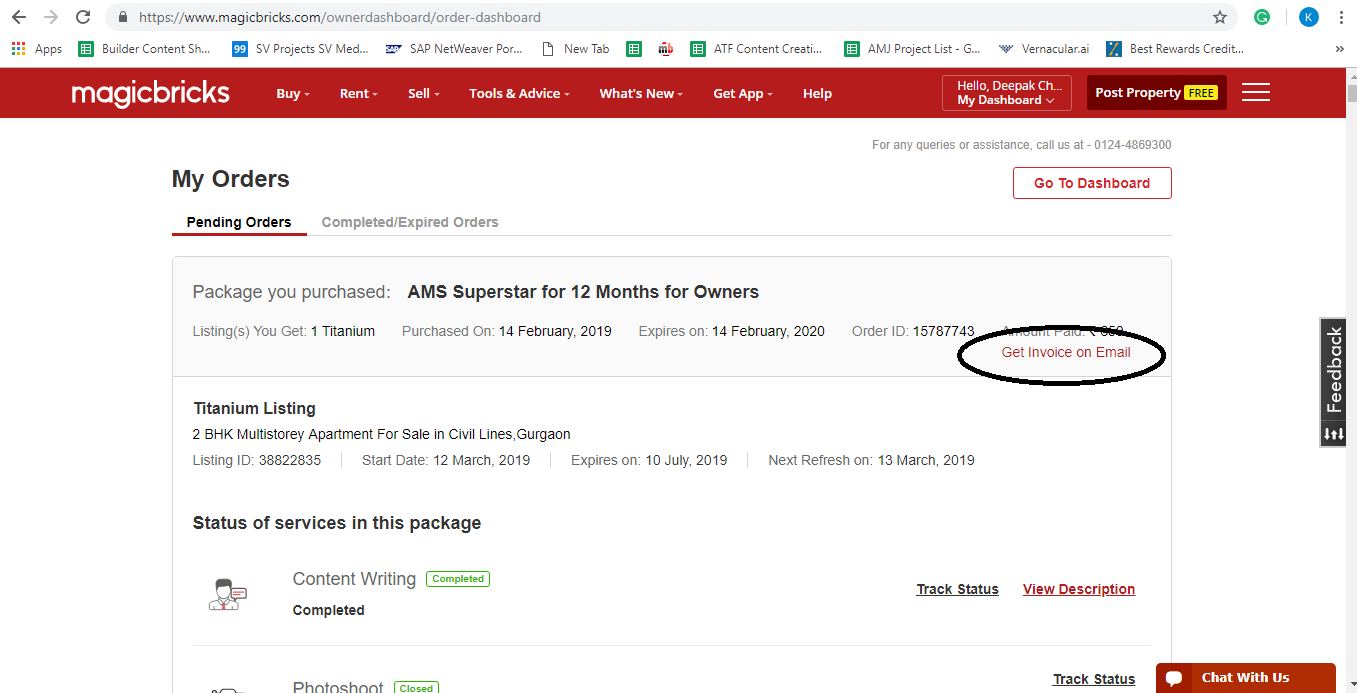Image resolution: width=1357 pixels, height=693 pixels.
Task: Click the magicbricks logo
Action: 150,93
